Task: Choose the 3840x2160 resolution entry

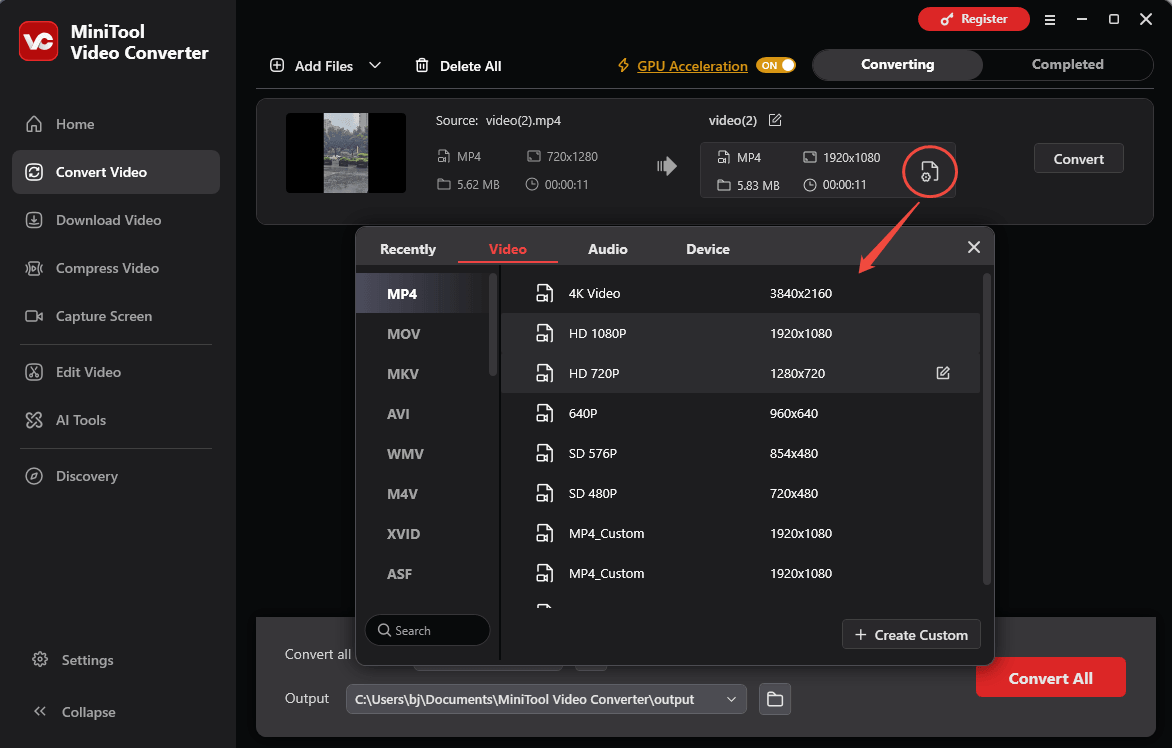Action: (801, 293)
